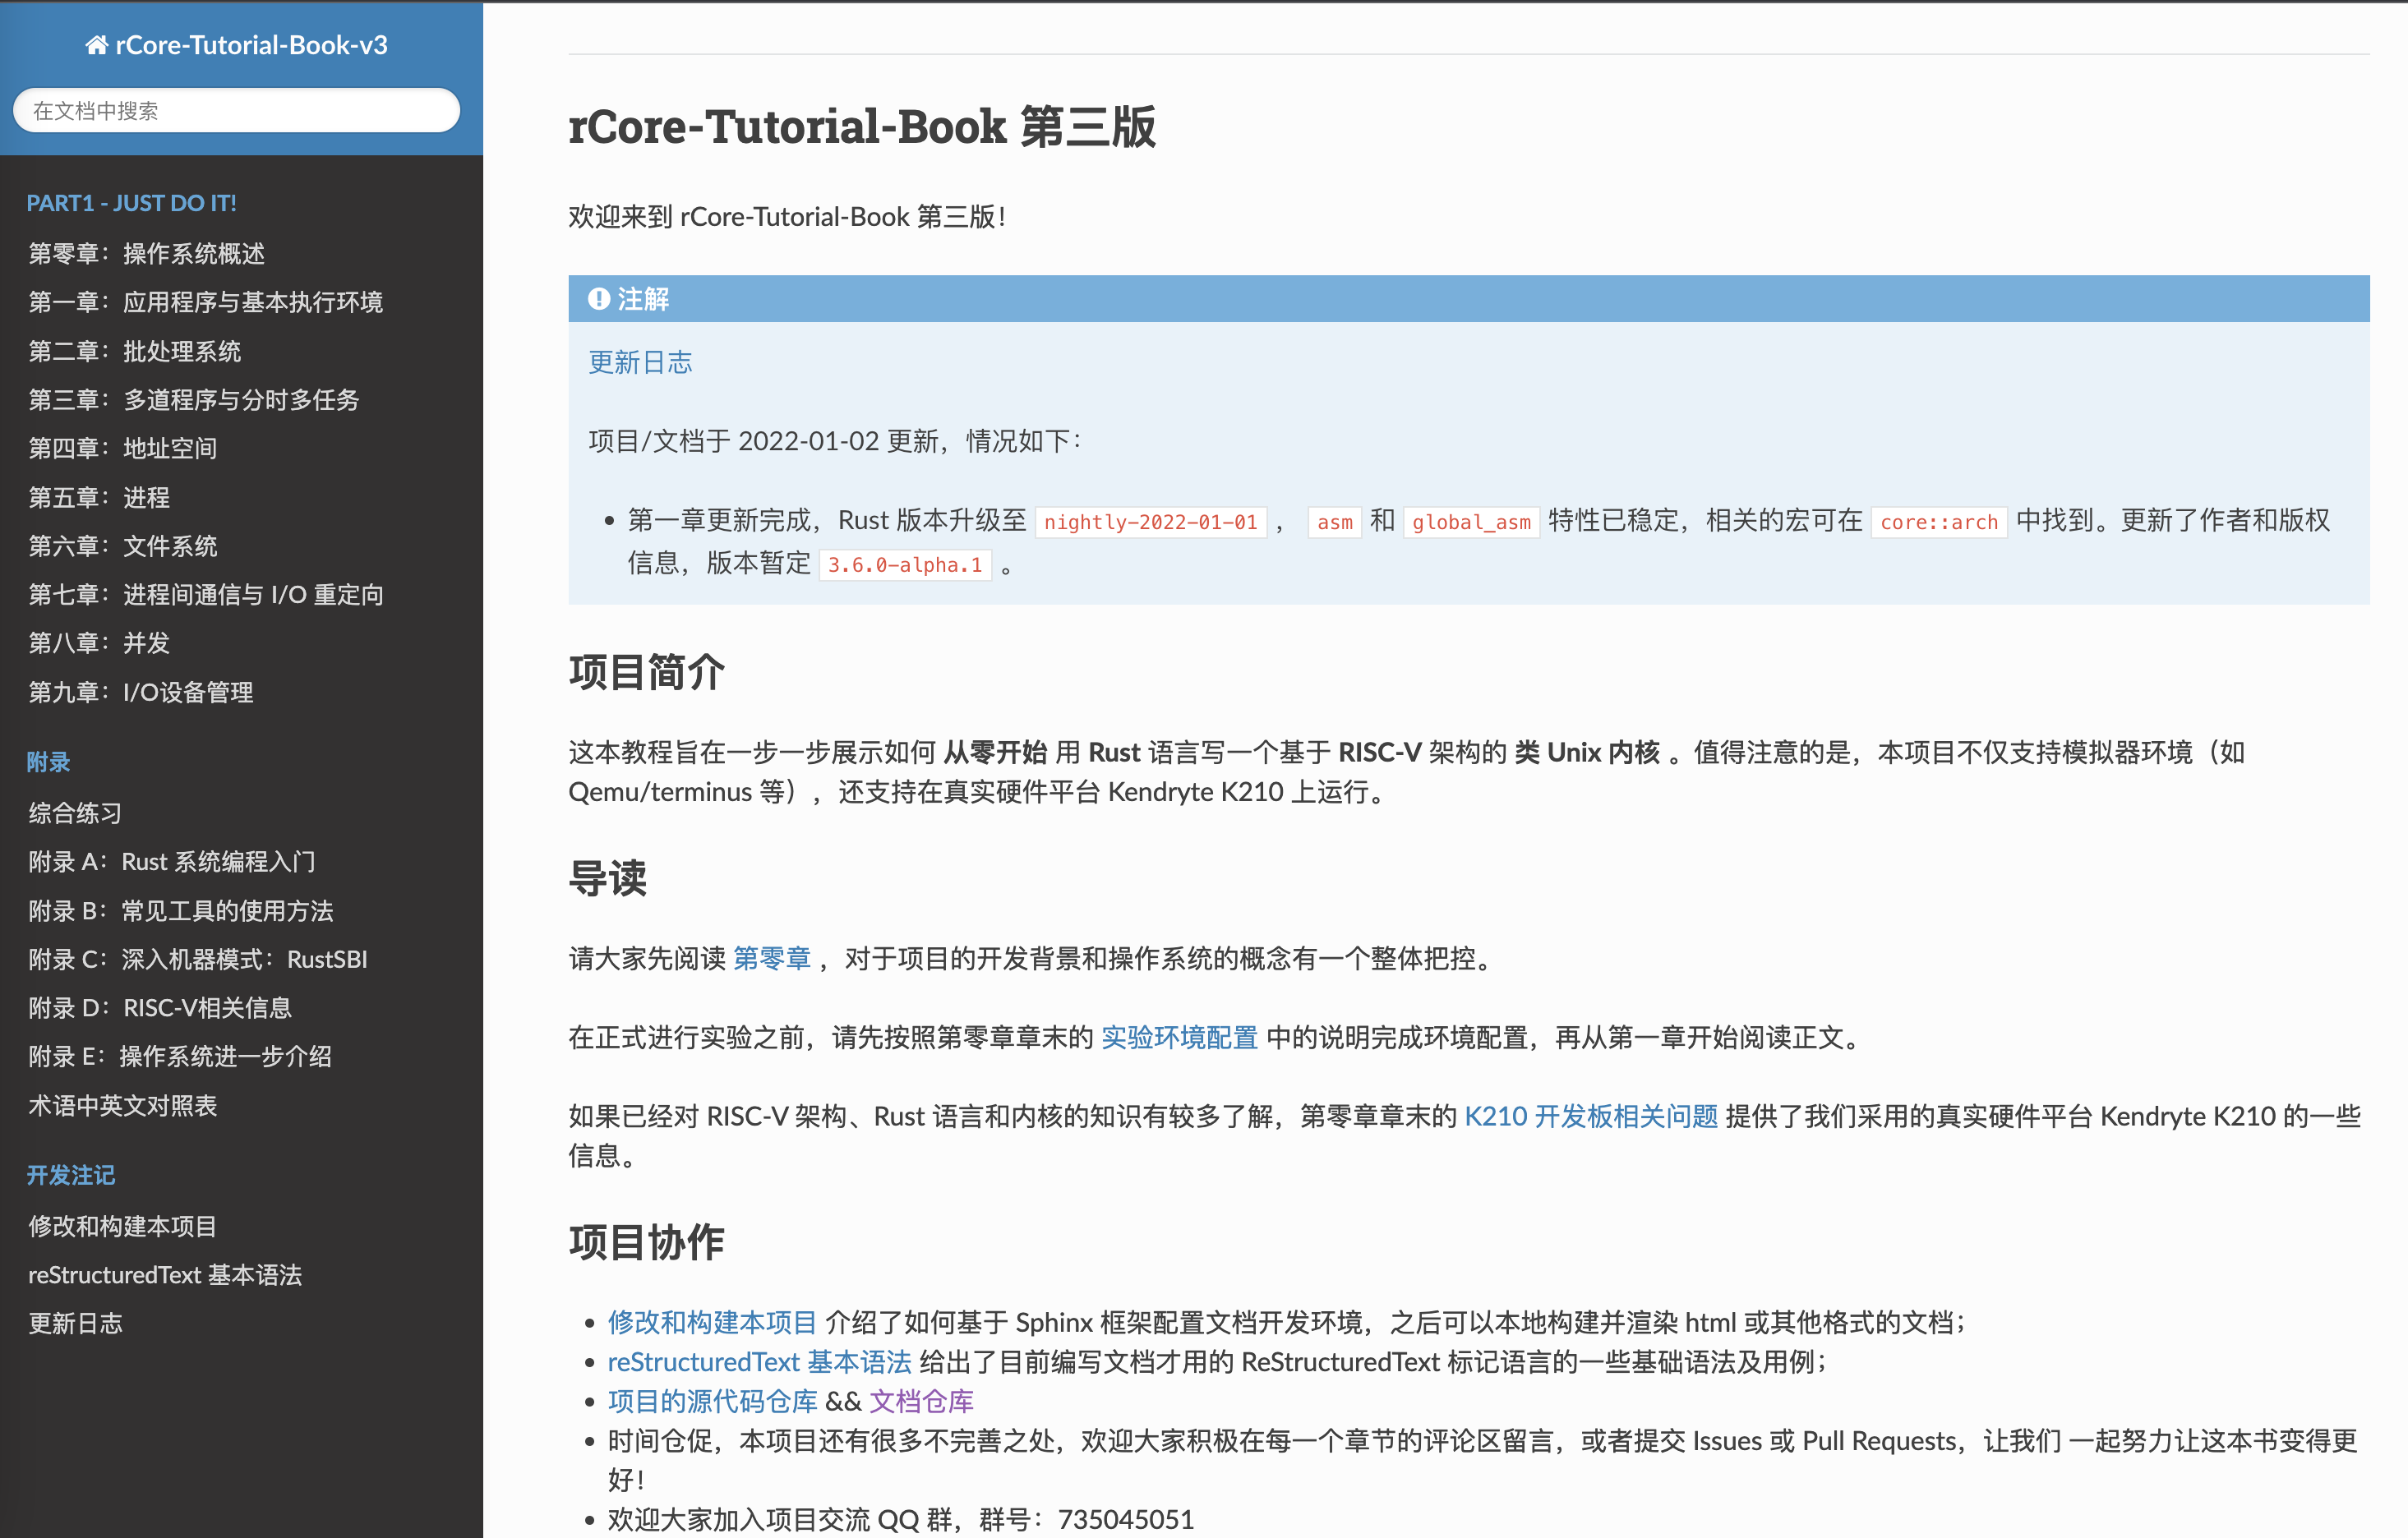The width and height of the screenshot is (2408, 1538).
Task: Open the 文档仓库 hyperlink
Action: [922, 1401]
